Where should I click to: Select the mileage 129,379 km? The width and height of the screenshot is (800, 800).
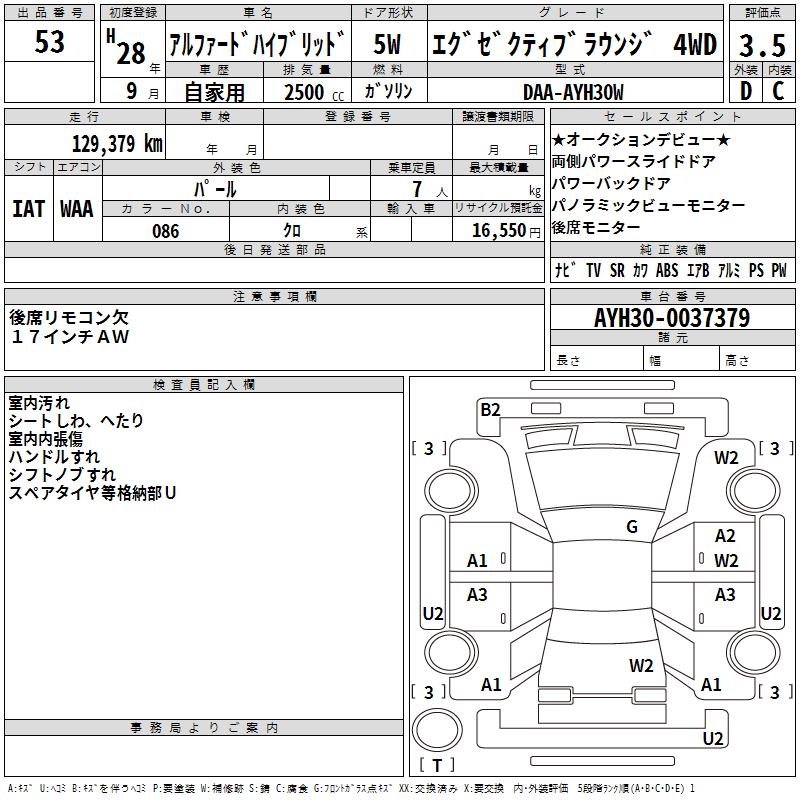tap(117, 143)
